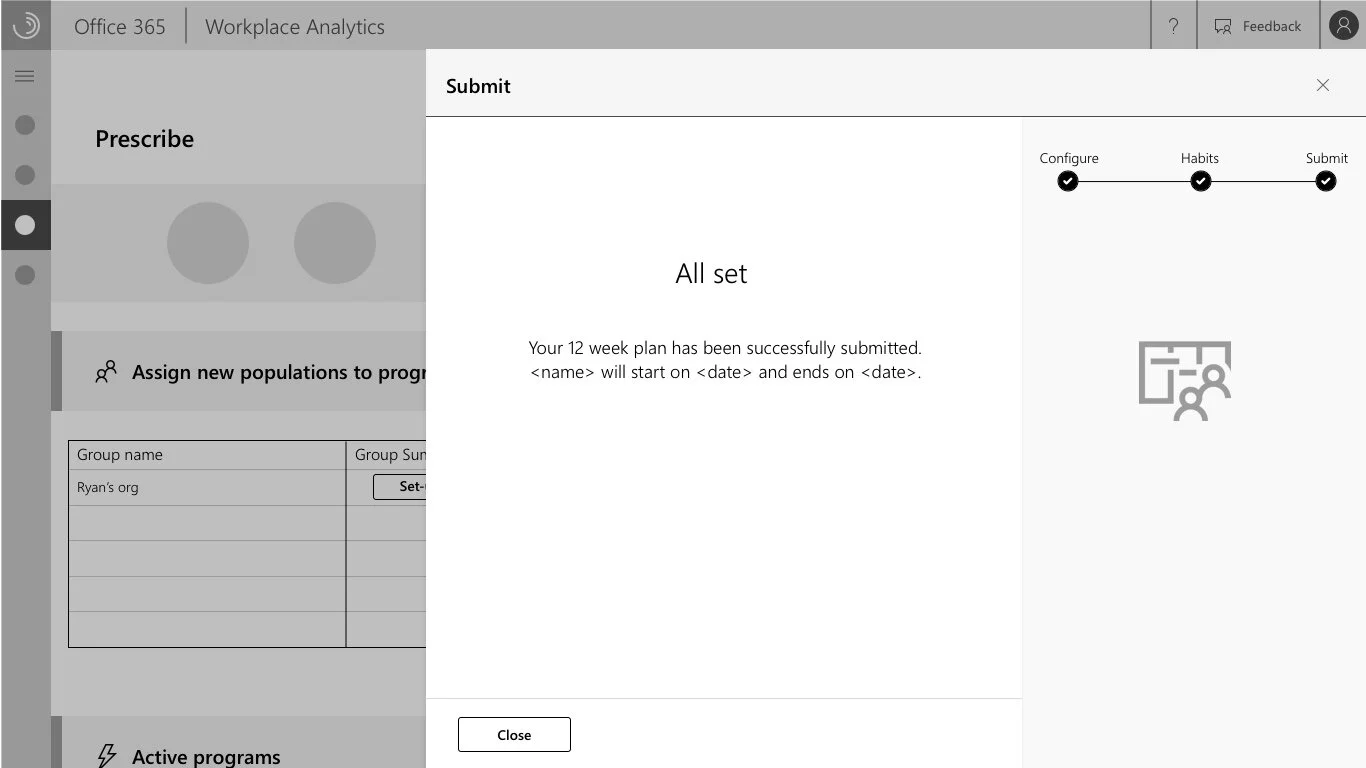1366x768 pixels.
Task: Click the people icon next to Assign new populations
Action: tap(106, 371)
